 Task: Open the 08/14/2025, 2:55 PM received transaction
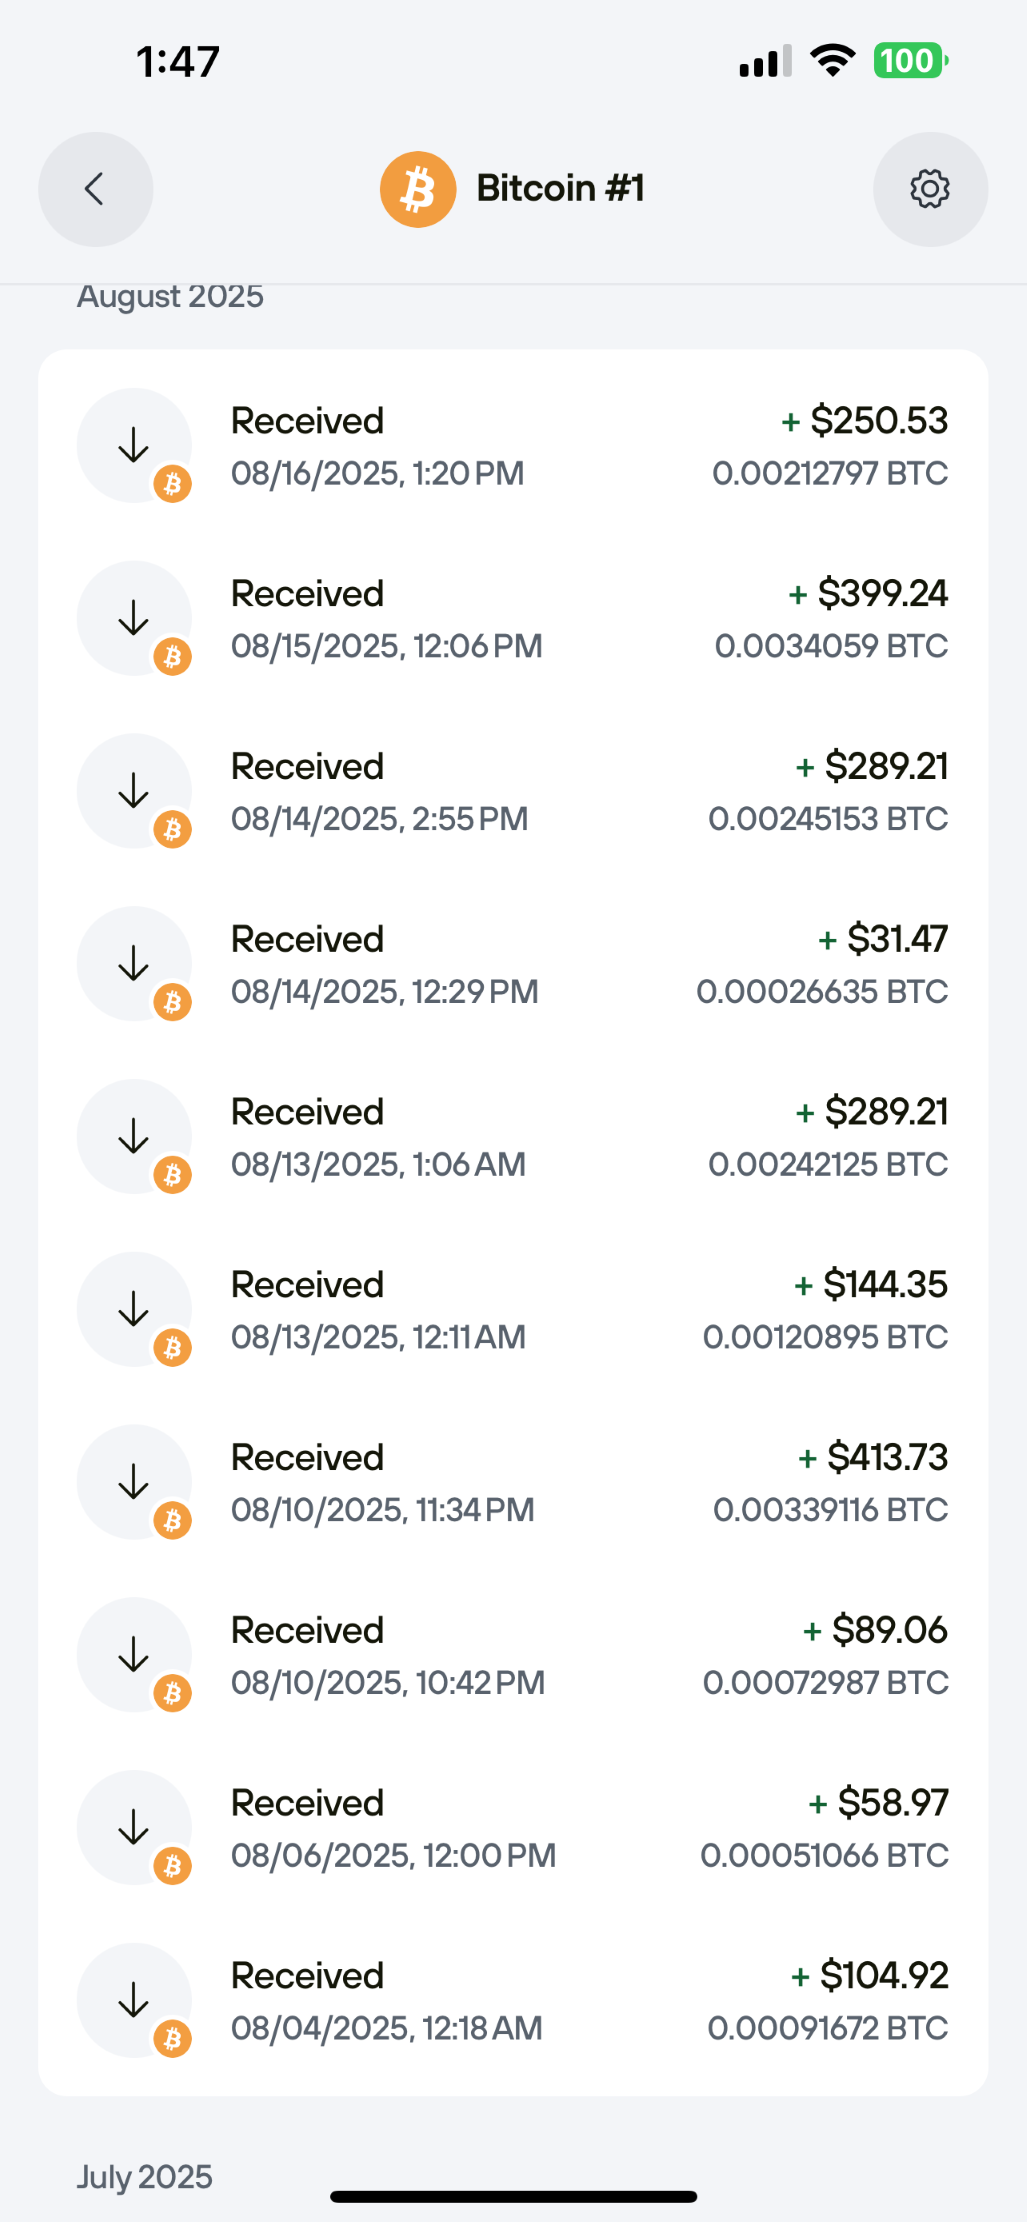coord(513,791)
